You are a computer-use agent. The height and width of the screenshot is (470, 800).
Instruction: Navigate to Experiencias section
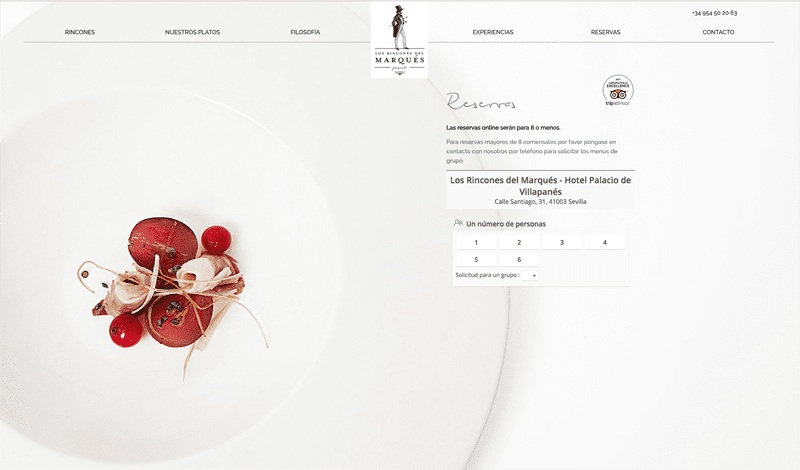(493, 32)
